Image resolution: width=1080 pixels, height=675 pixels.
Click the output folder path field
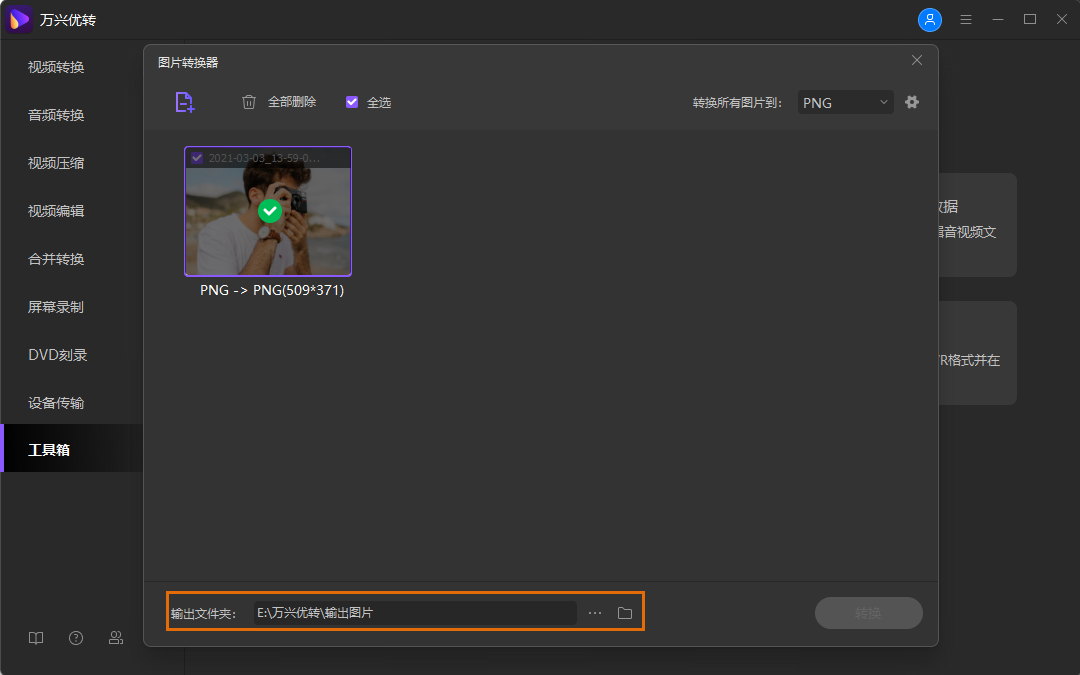(x=414, y=613)
